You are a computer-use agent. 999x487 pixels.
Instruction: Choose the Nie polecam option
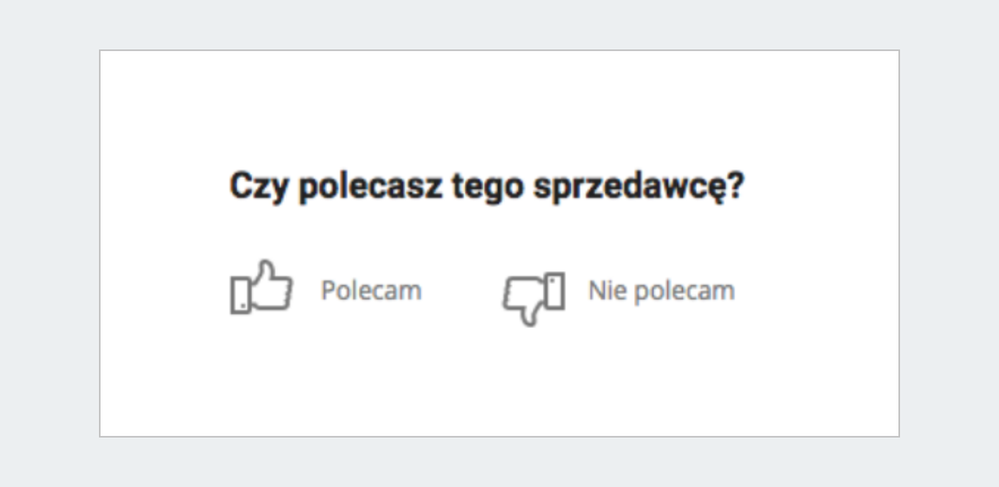tap(619, 298)
